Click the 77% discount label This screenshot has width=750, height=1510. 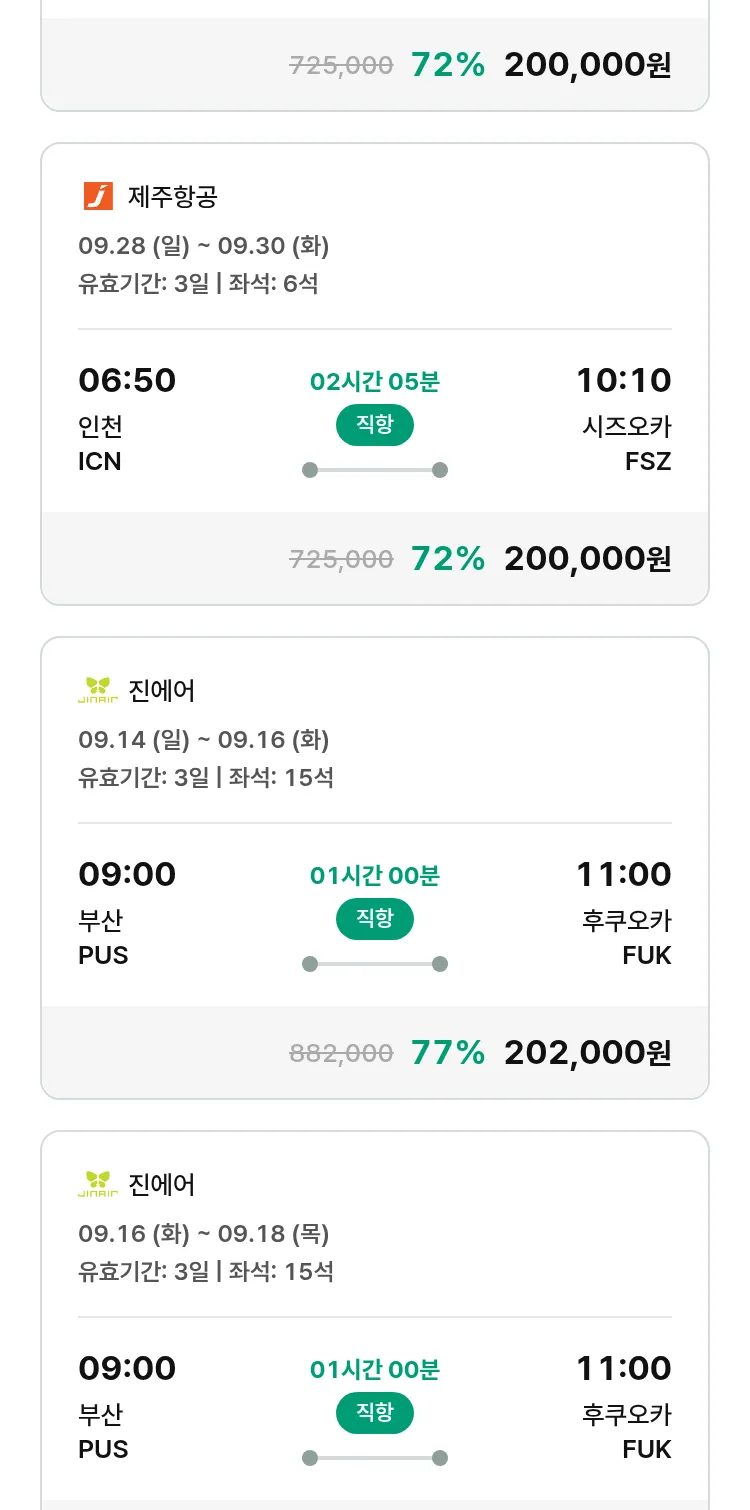pyautogui.click(x=448, y=1052)
